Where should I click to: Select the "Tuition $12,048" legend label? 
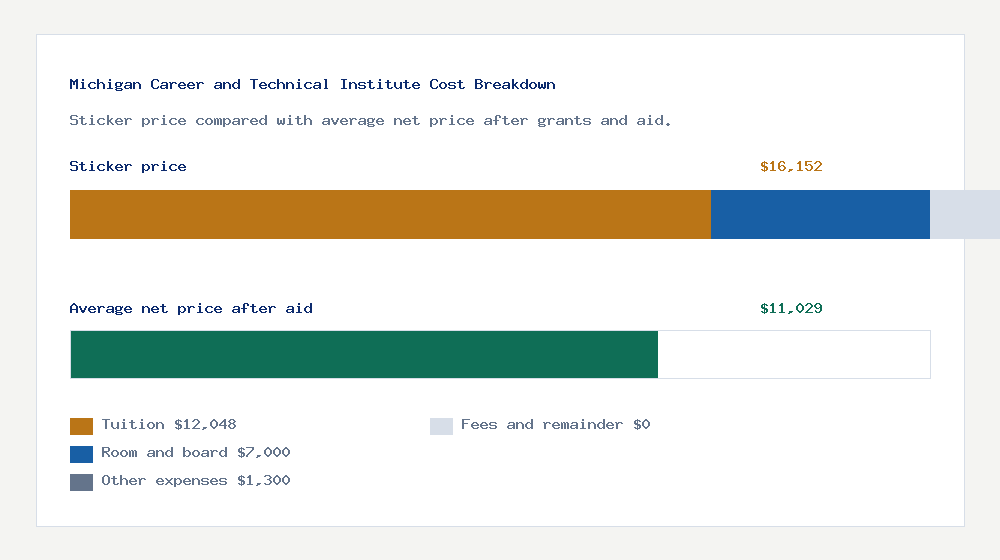169,425
